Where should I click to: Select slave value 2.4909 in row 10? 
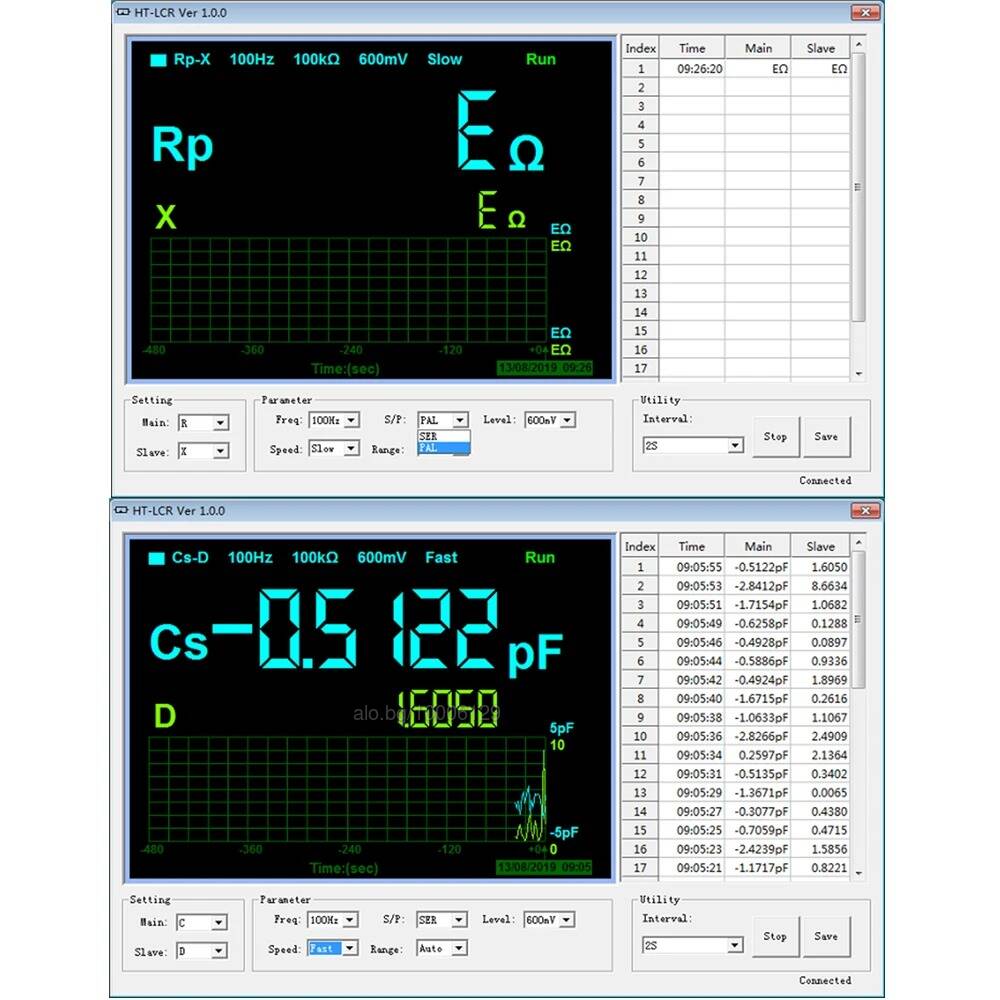820,737
